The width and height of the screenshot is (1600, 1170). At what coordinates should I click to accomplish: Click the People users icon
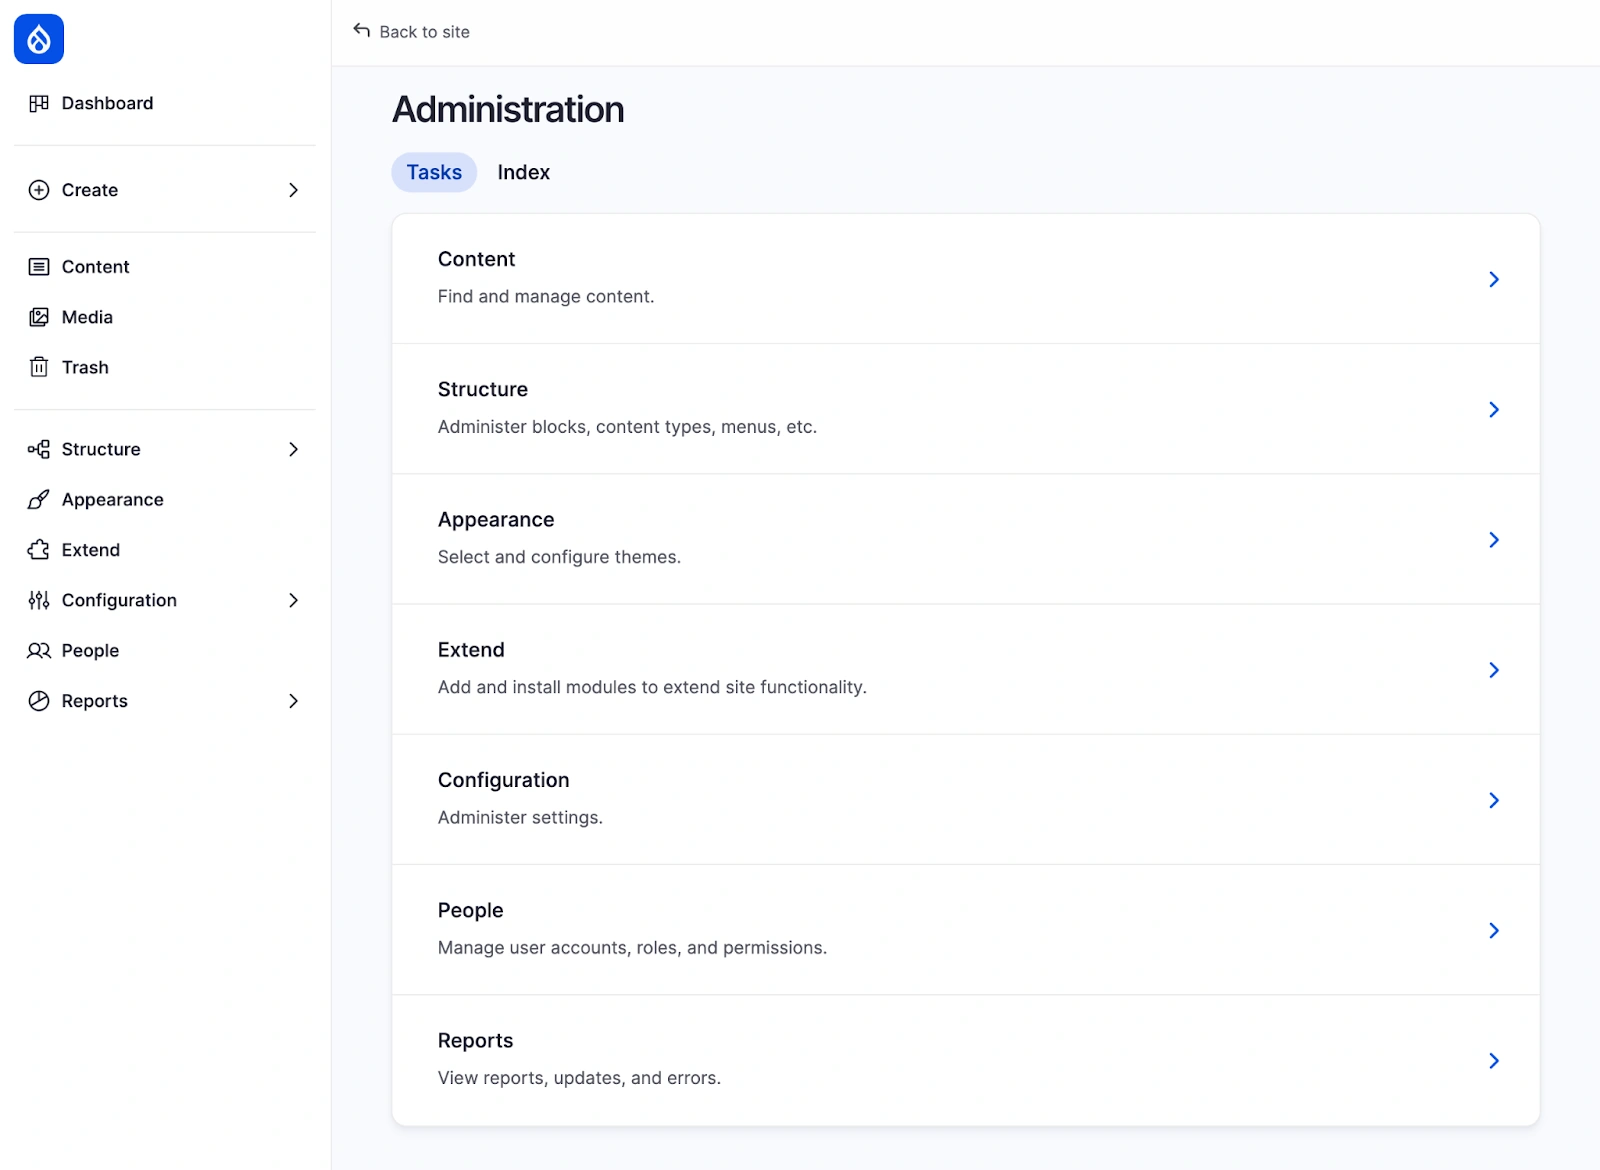pyautogui.click(x=39, y=651)
